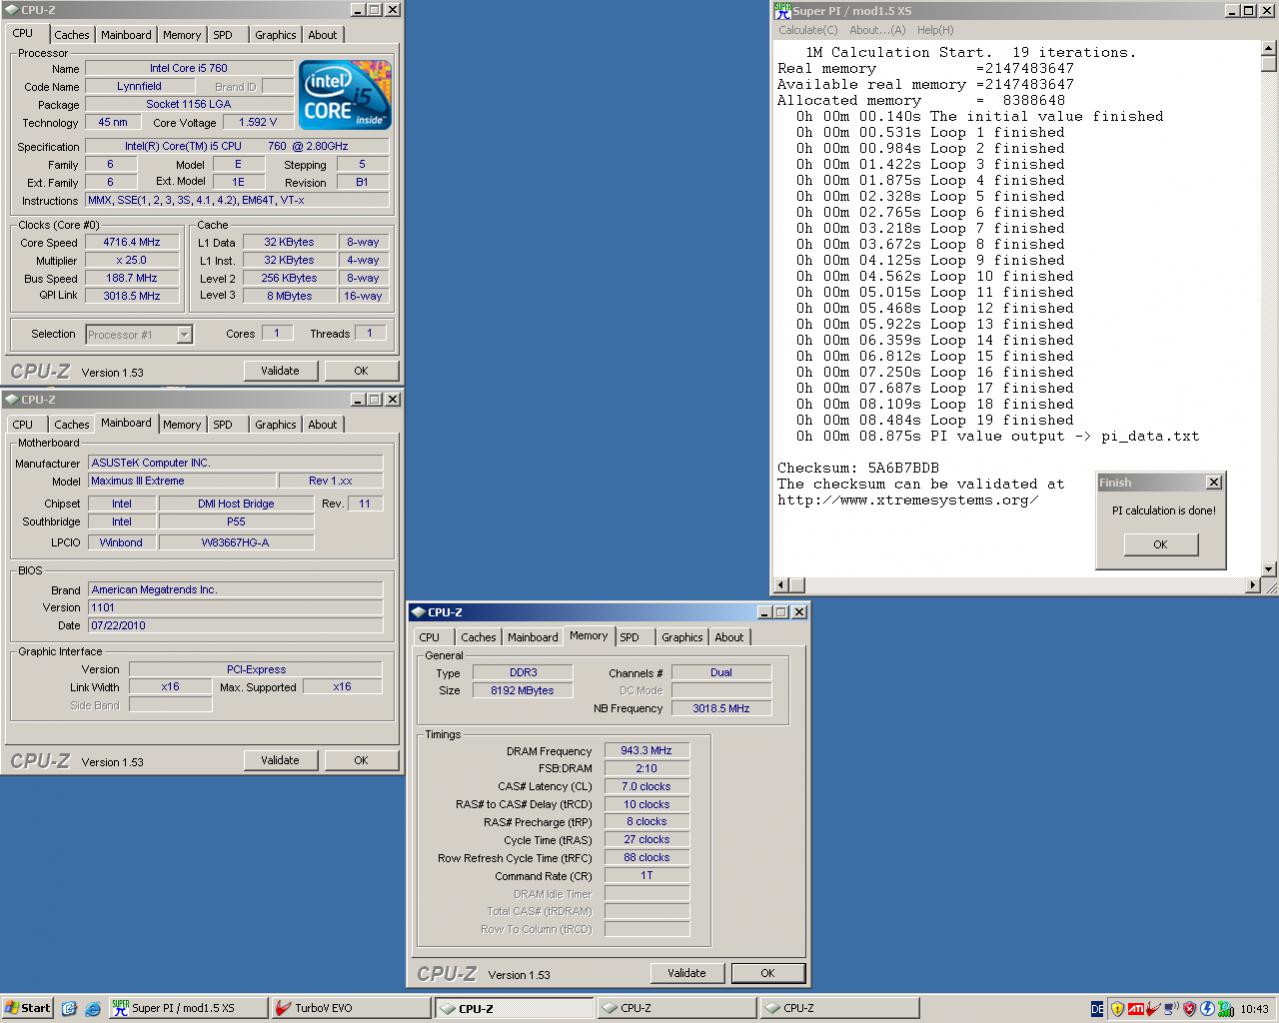The image size is (1279, 1023).
Task: Click the blue lightning tray icon
Action: tap(1206, 1009)
